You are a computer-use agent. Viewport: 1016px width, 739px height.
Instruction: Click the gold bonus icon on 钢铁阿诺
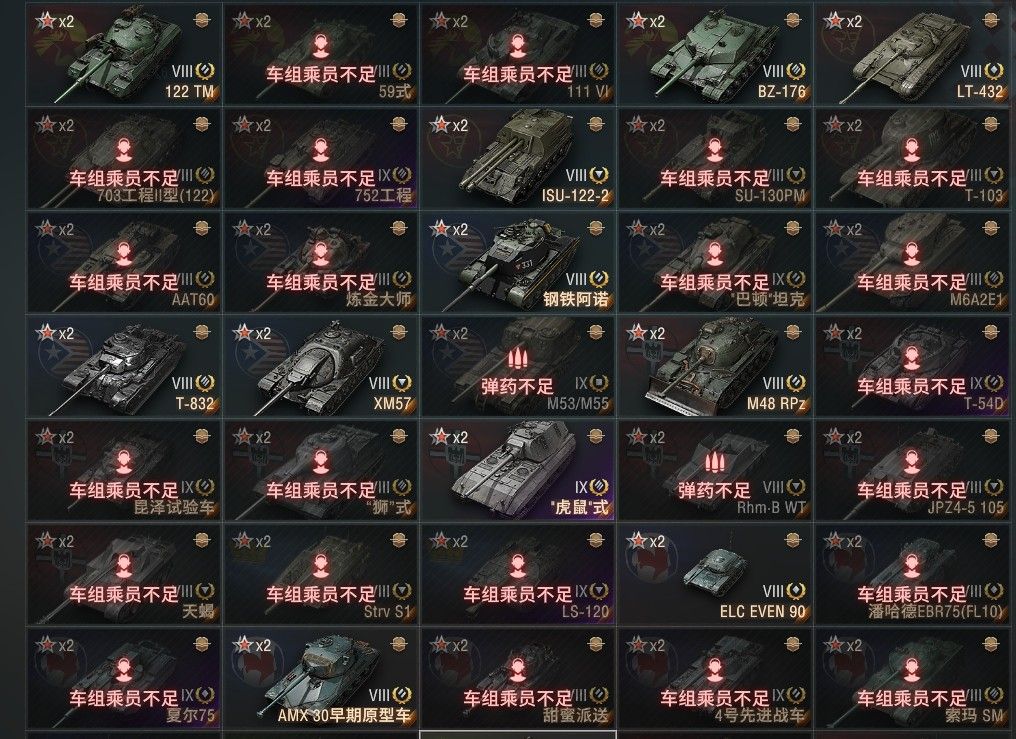[x=595, y=228]
